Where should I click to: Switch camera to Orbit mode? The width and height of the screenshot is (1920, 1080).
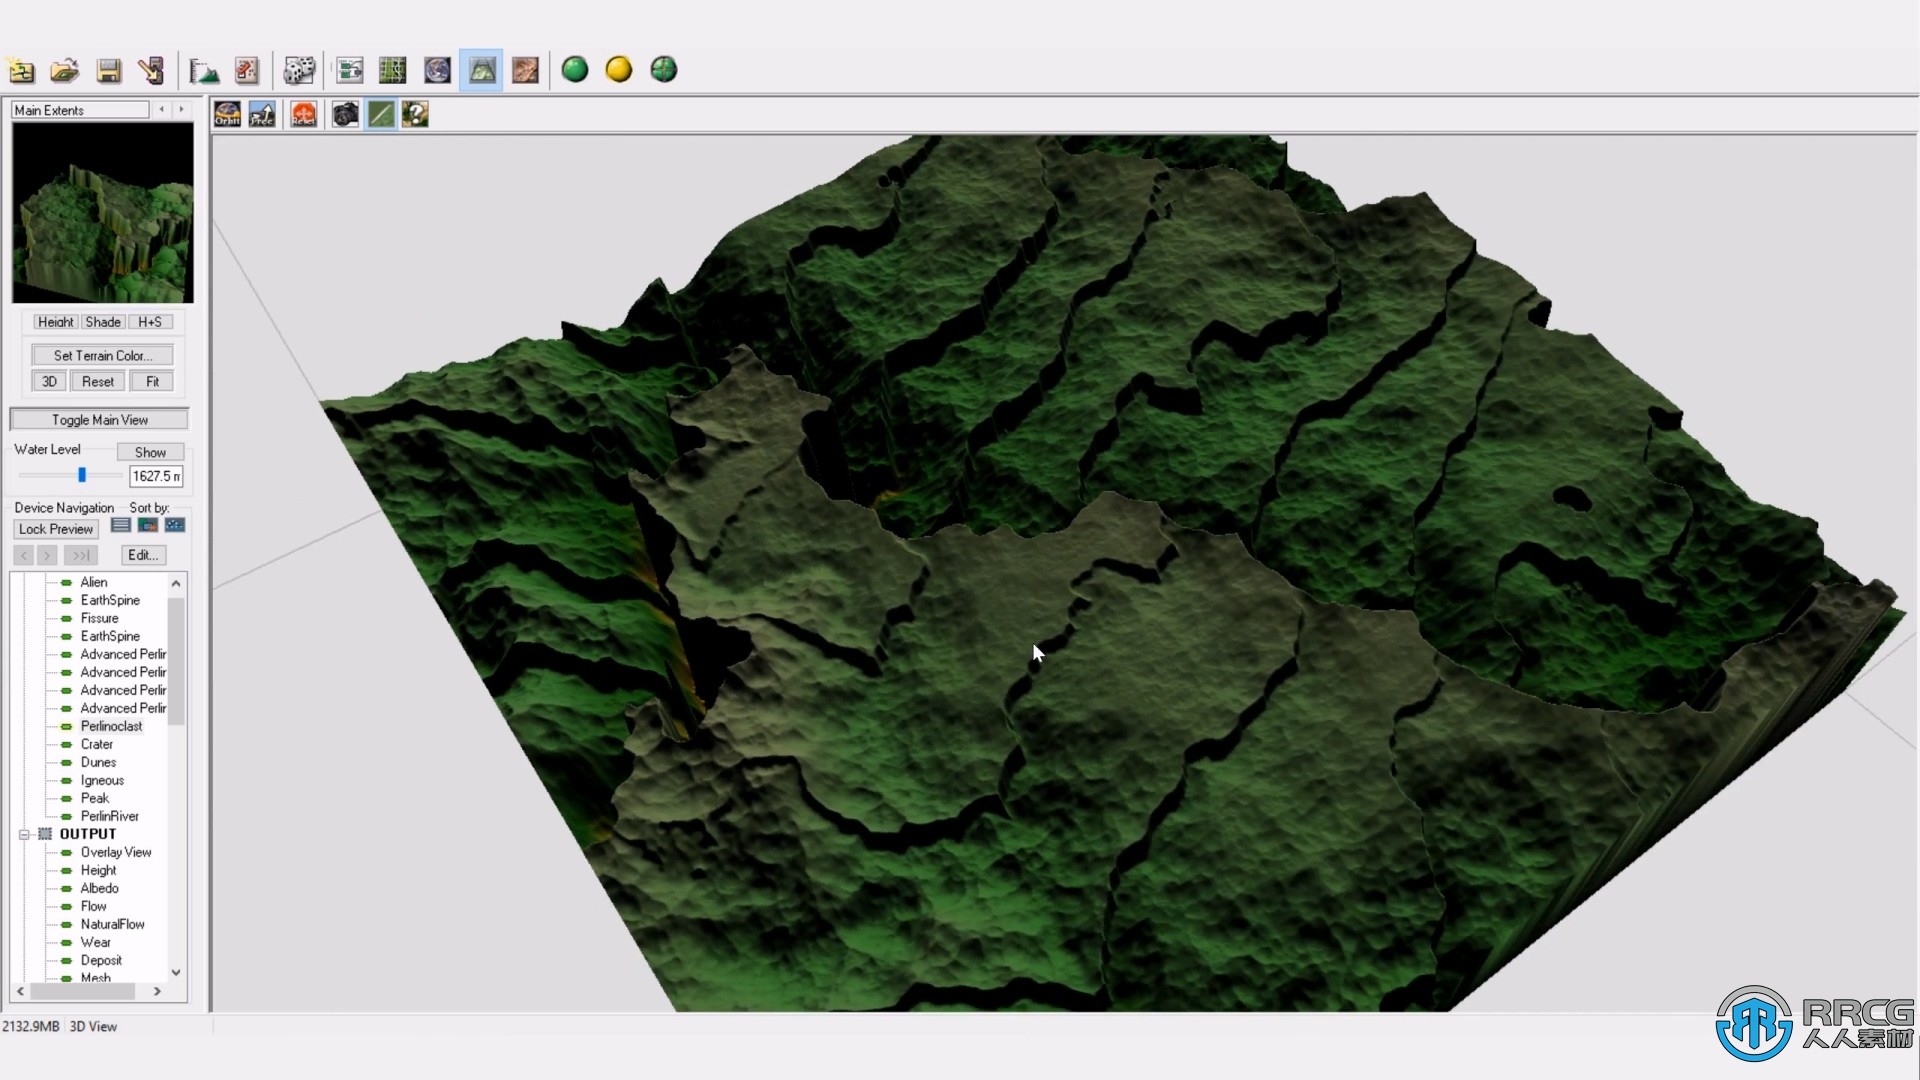tap(227, 114)
